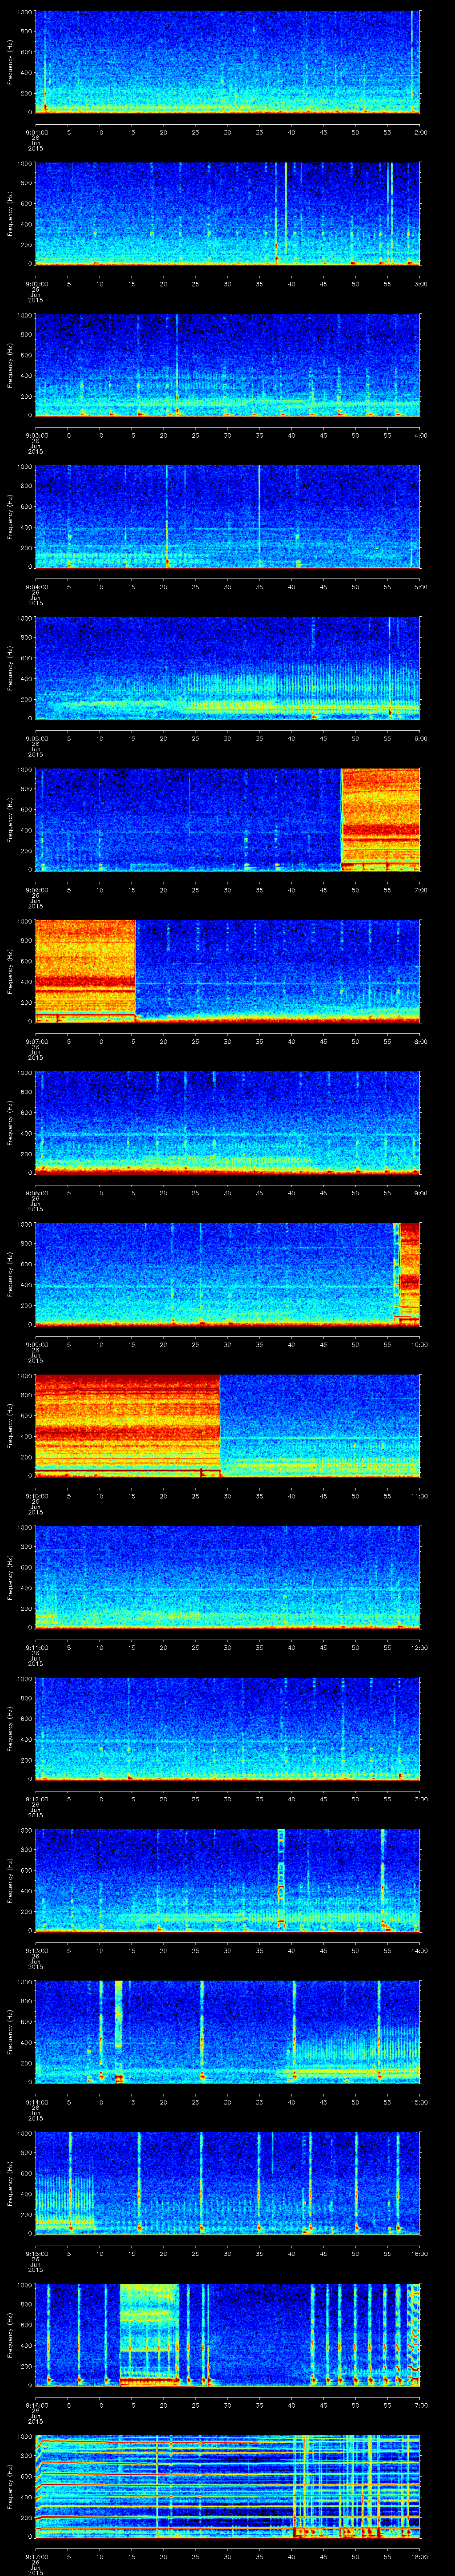Select the '4:00' end time label
This screenshot has height=2576, width=455.
421,435
